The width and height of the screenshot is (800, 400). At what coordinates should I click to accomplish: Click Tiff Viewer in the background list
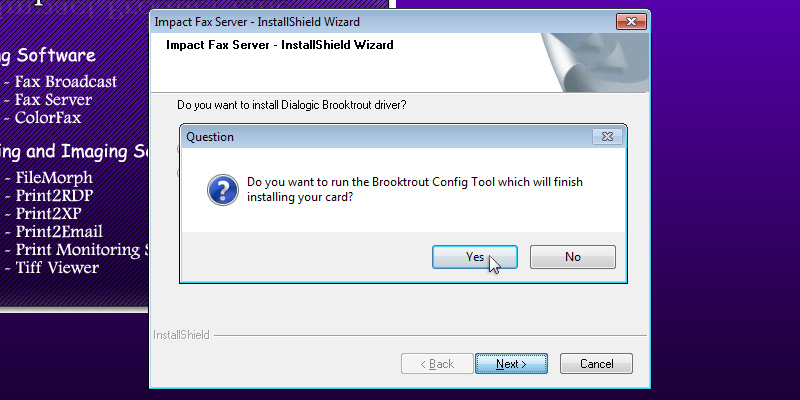pyautogui.click(x=57, y=268)
